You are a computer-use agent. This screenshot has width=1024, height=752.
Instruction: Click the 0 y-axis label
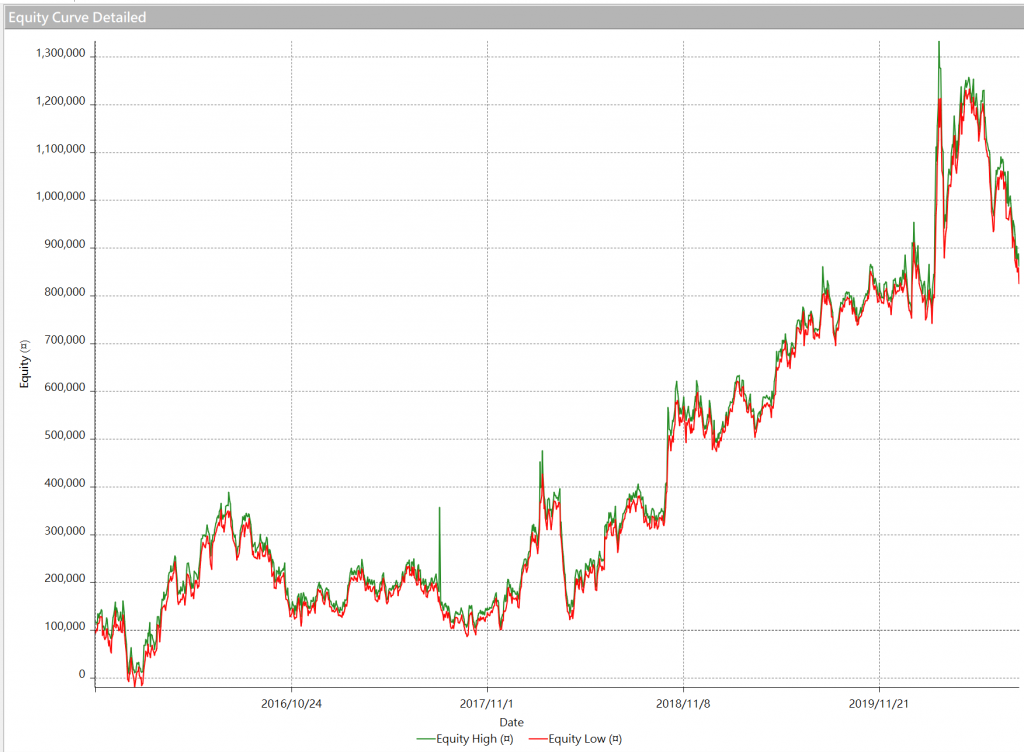82,676
